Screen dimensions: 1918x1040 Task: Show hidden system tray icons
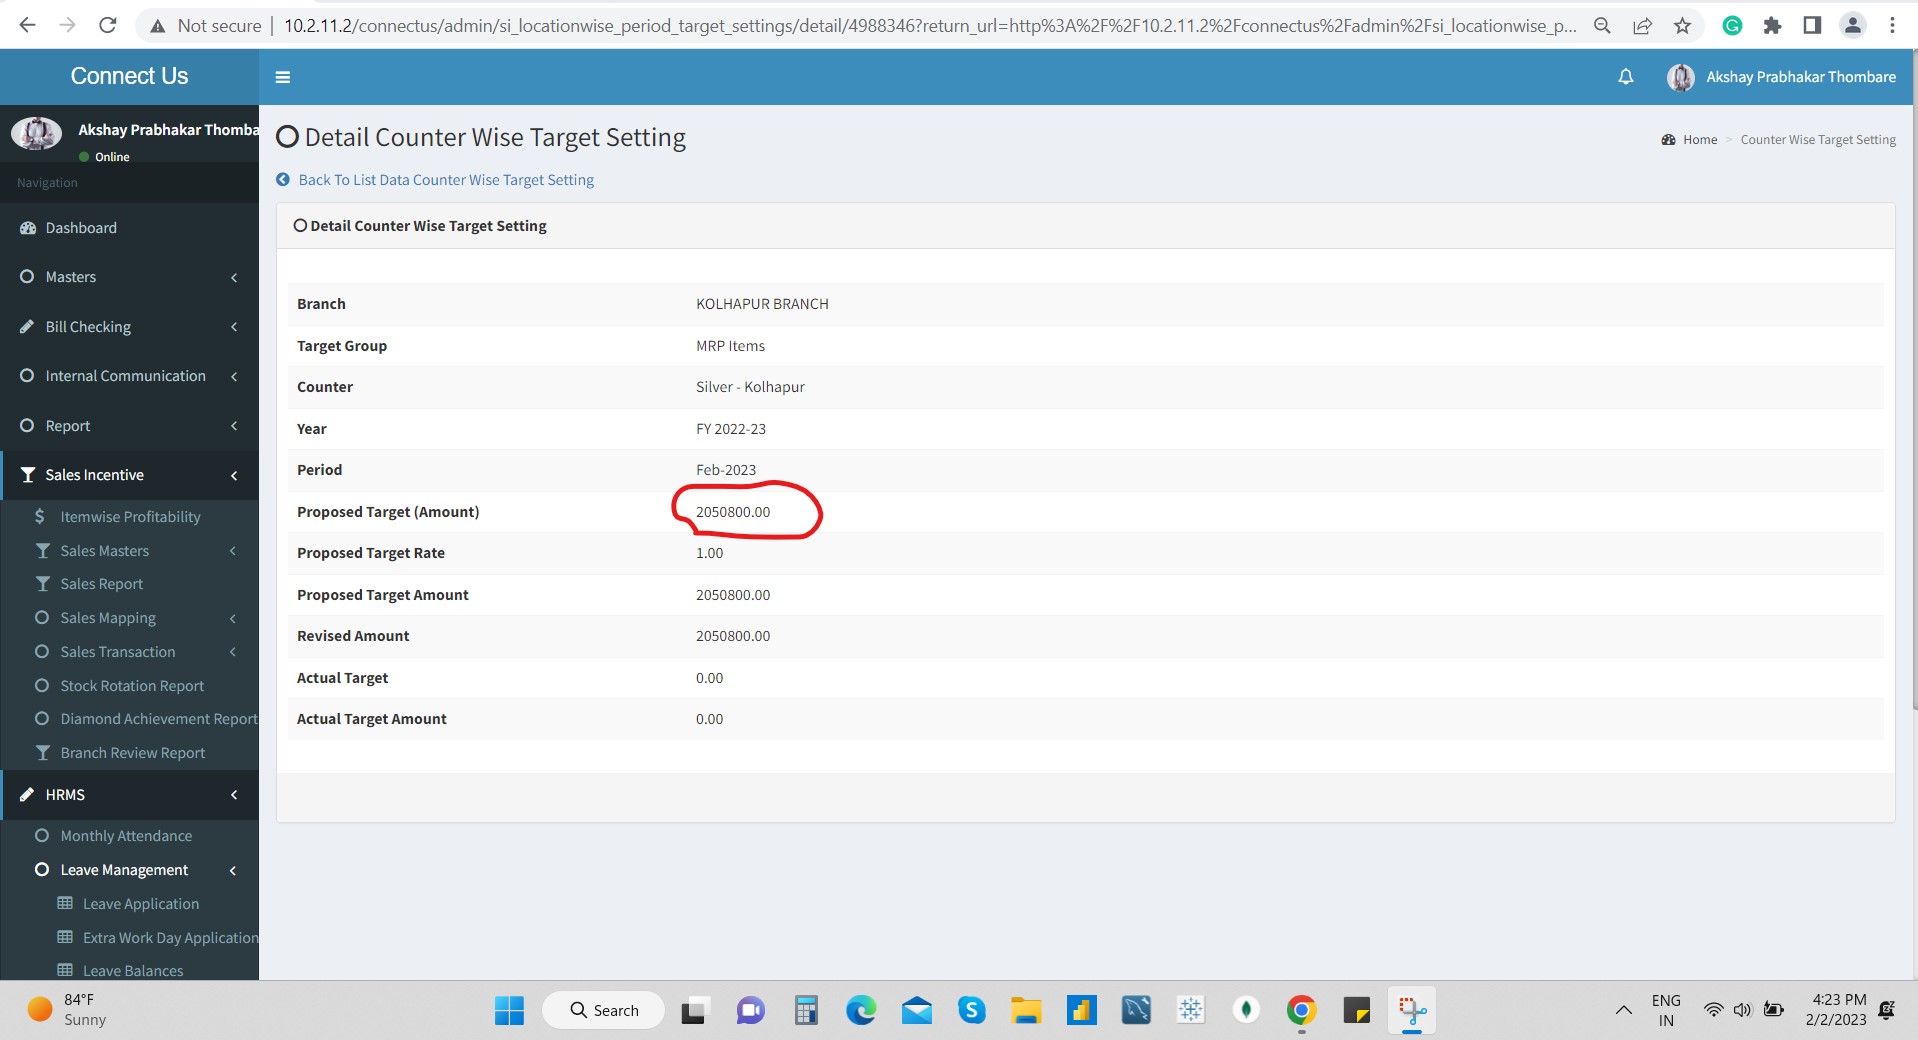pos(1624,1010)
